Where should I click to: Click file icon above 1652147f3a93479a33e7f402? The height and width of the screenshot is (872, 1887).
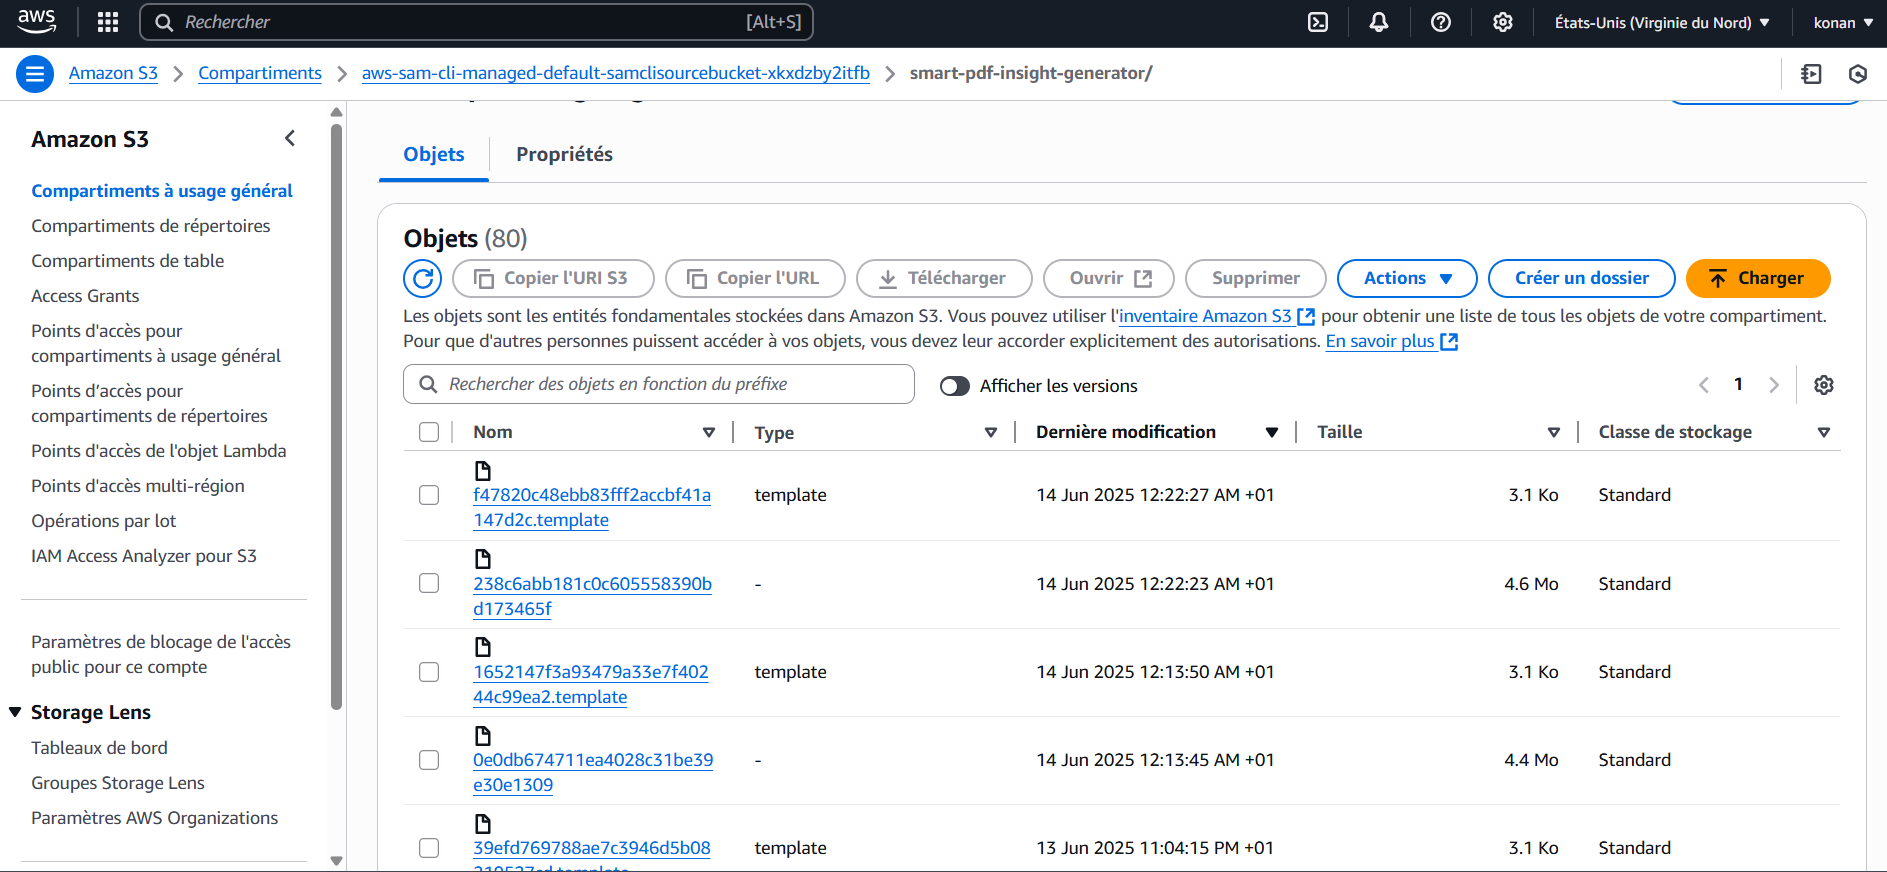pyautogui.click(x=483, y=647)
